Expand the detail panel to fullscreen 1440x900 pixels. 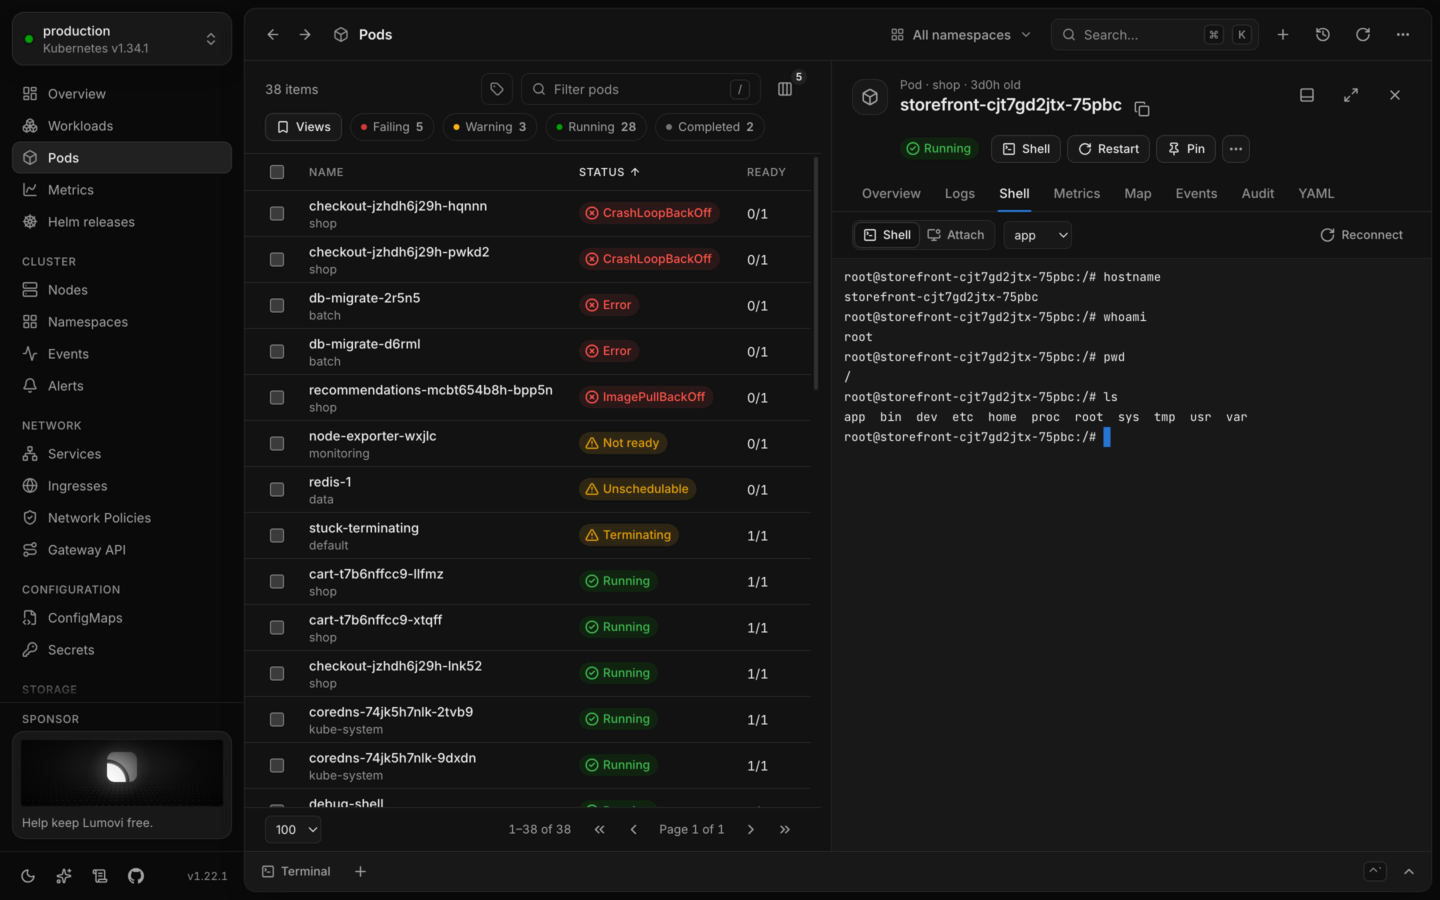click(1351, 95)
